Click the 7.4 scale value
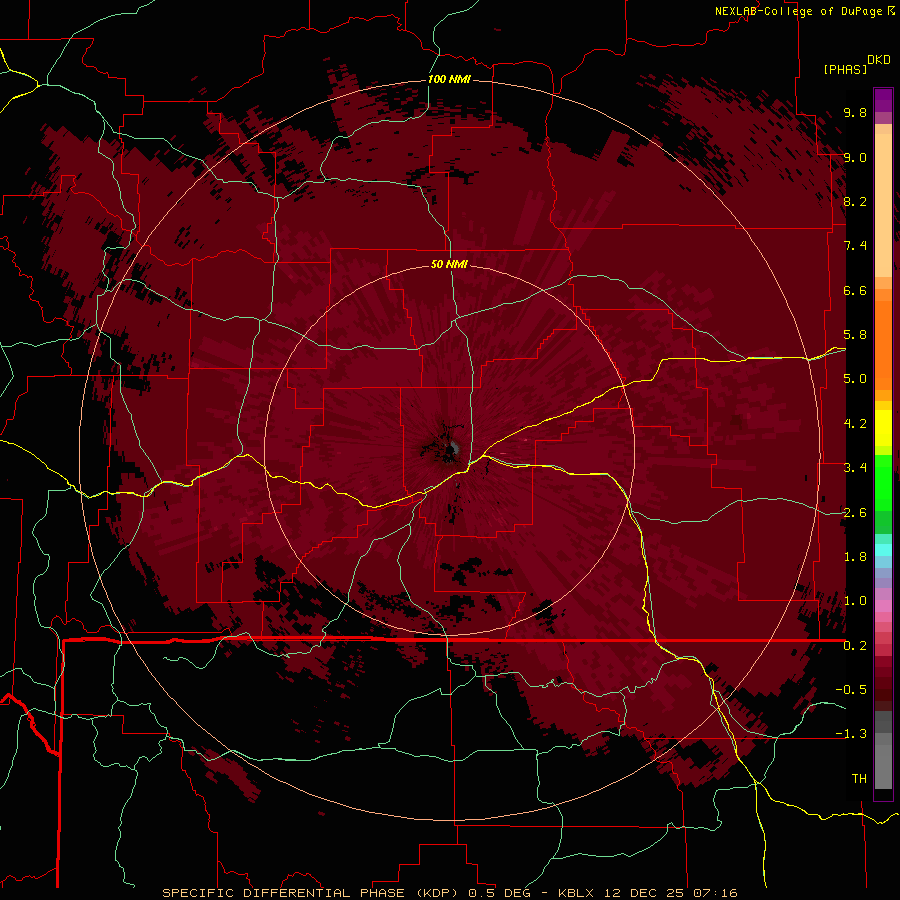The width and height of the screenshot is (900, 900). point(855,246)
